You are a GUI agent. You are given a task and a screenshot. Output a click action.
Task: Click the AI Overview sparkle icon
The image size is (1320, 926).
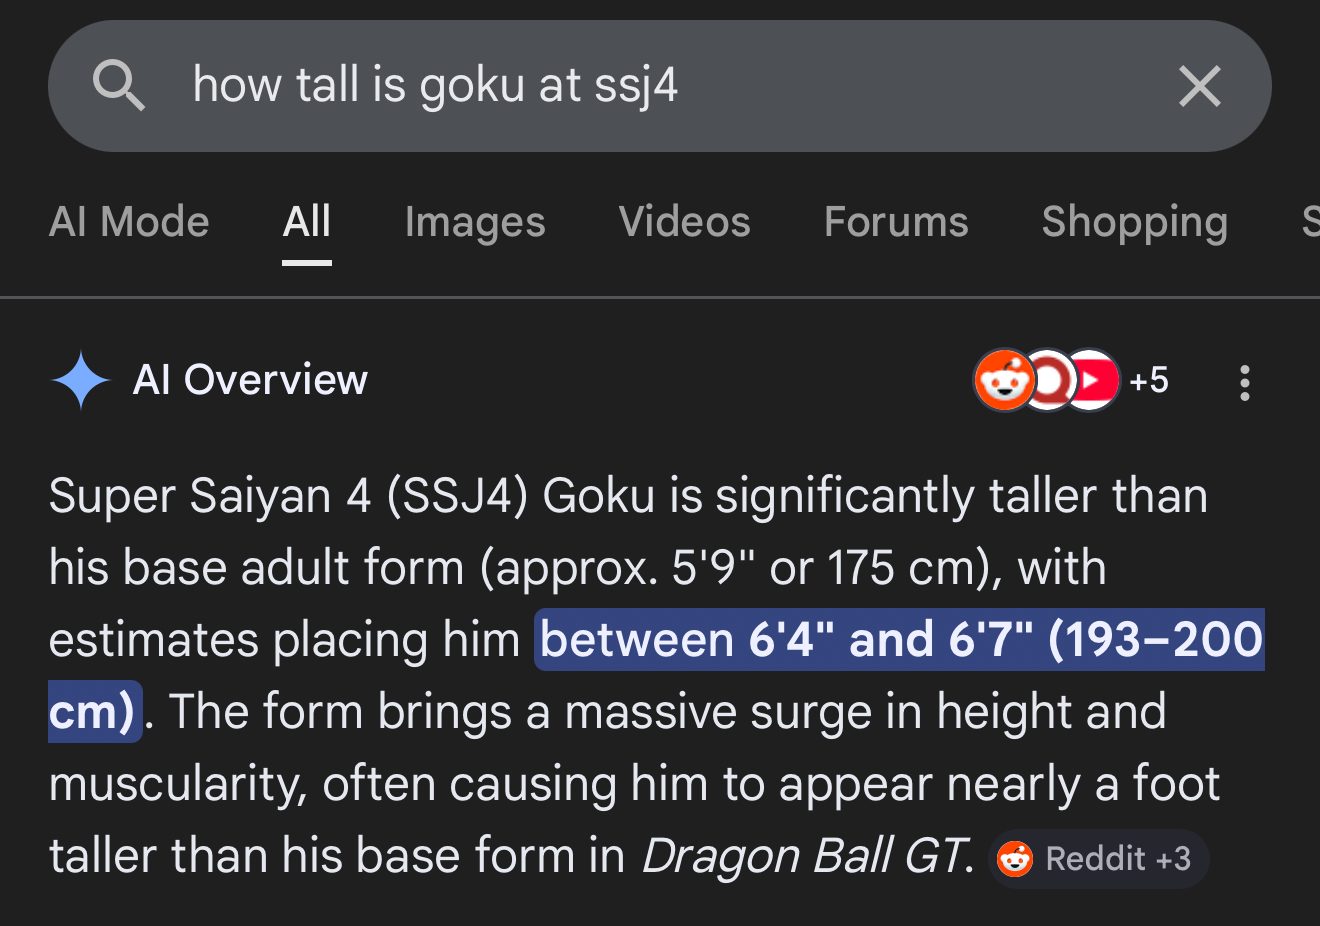tap(80, 381)
